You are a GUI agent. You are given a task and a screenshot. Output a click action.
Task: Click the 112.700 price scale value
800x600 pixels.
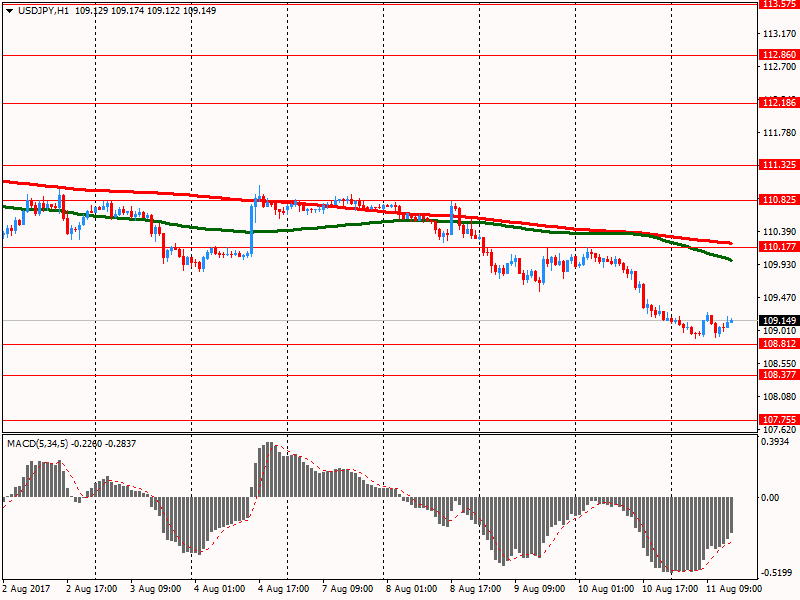[x=779, y=67]
